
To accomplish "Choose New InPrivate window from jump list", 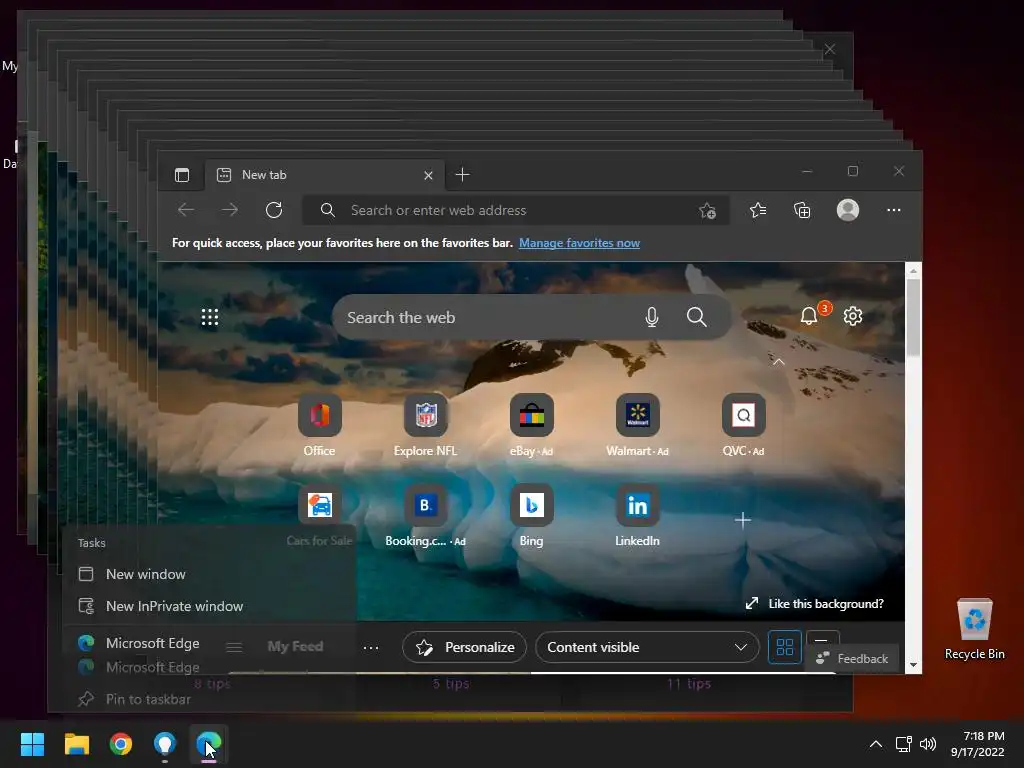I will tap(209, 606).
